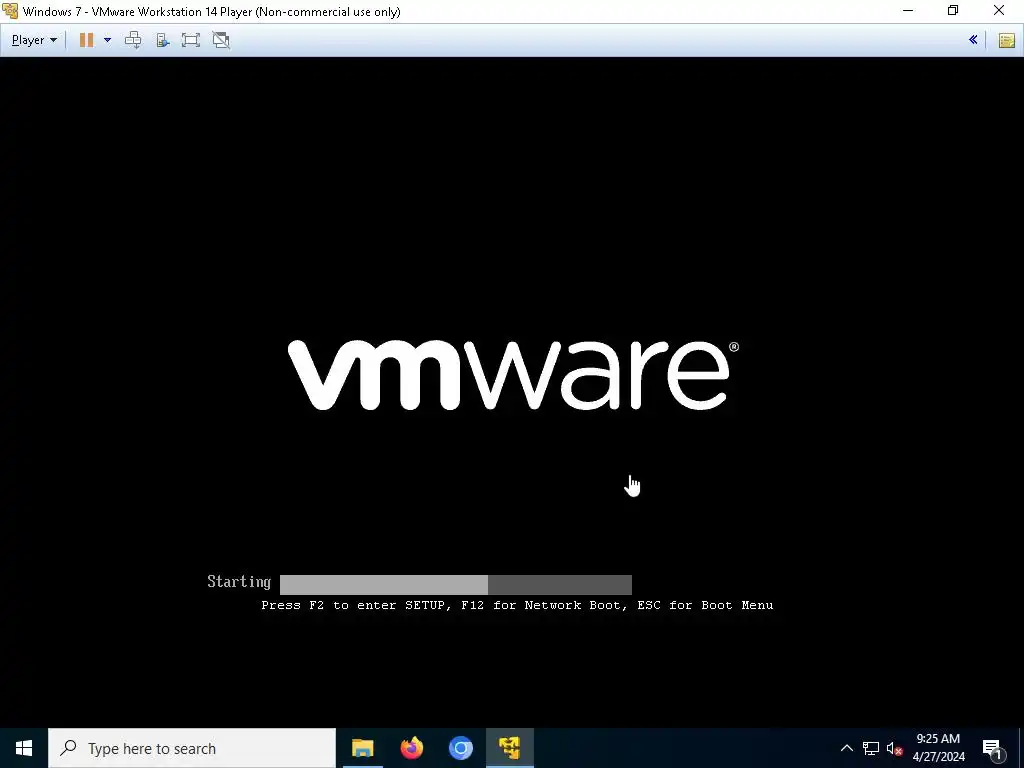Click the muted volume tray icon
This screenshot has width=1024, height=768.
tap(895, 748)
